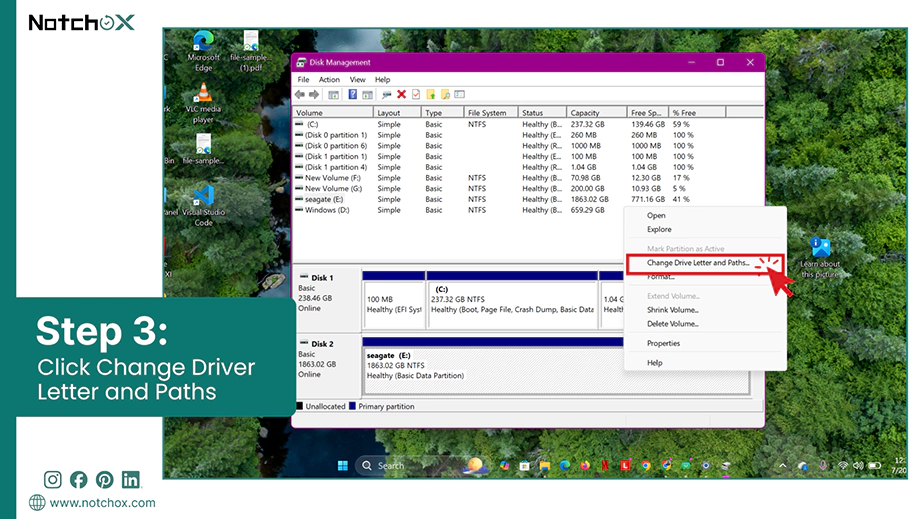Select the Windows (D:) row
This screenshot has height=519, width=922.
(x=459, y=210)
